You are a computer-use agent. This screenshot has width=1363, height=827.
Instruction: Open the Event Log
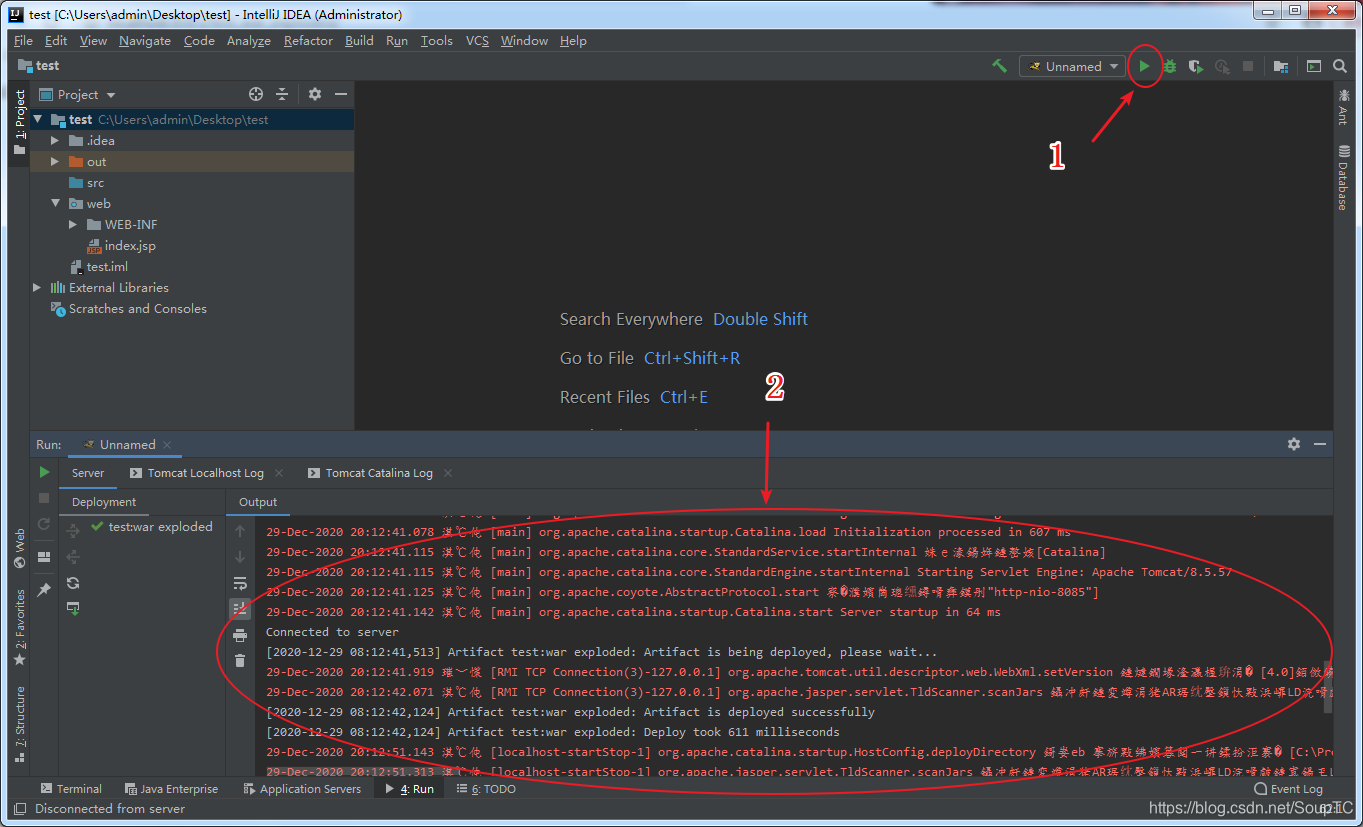(x=1289, y=789)
